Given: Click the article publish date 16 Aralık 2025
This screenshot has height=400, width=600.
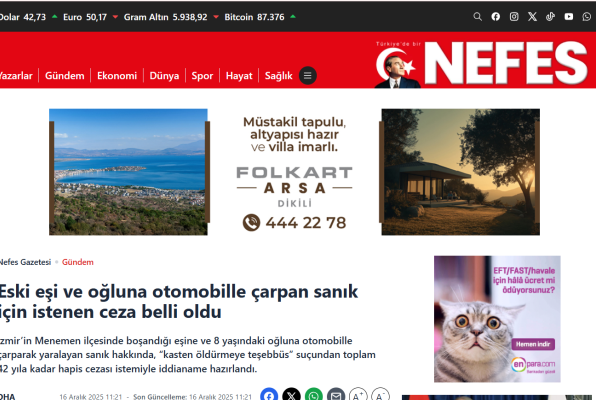Looking at the screenshot, I should (x=91, y=397).
